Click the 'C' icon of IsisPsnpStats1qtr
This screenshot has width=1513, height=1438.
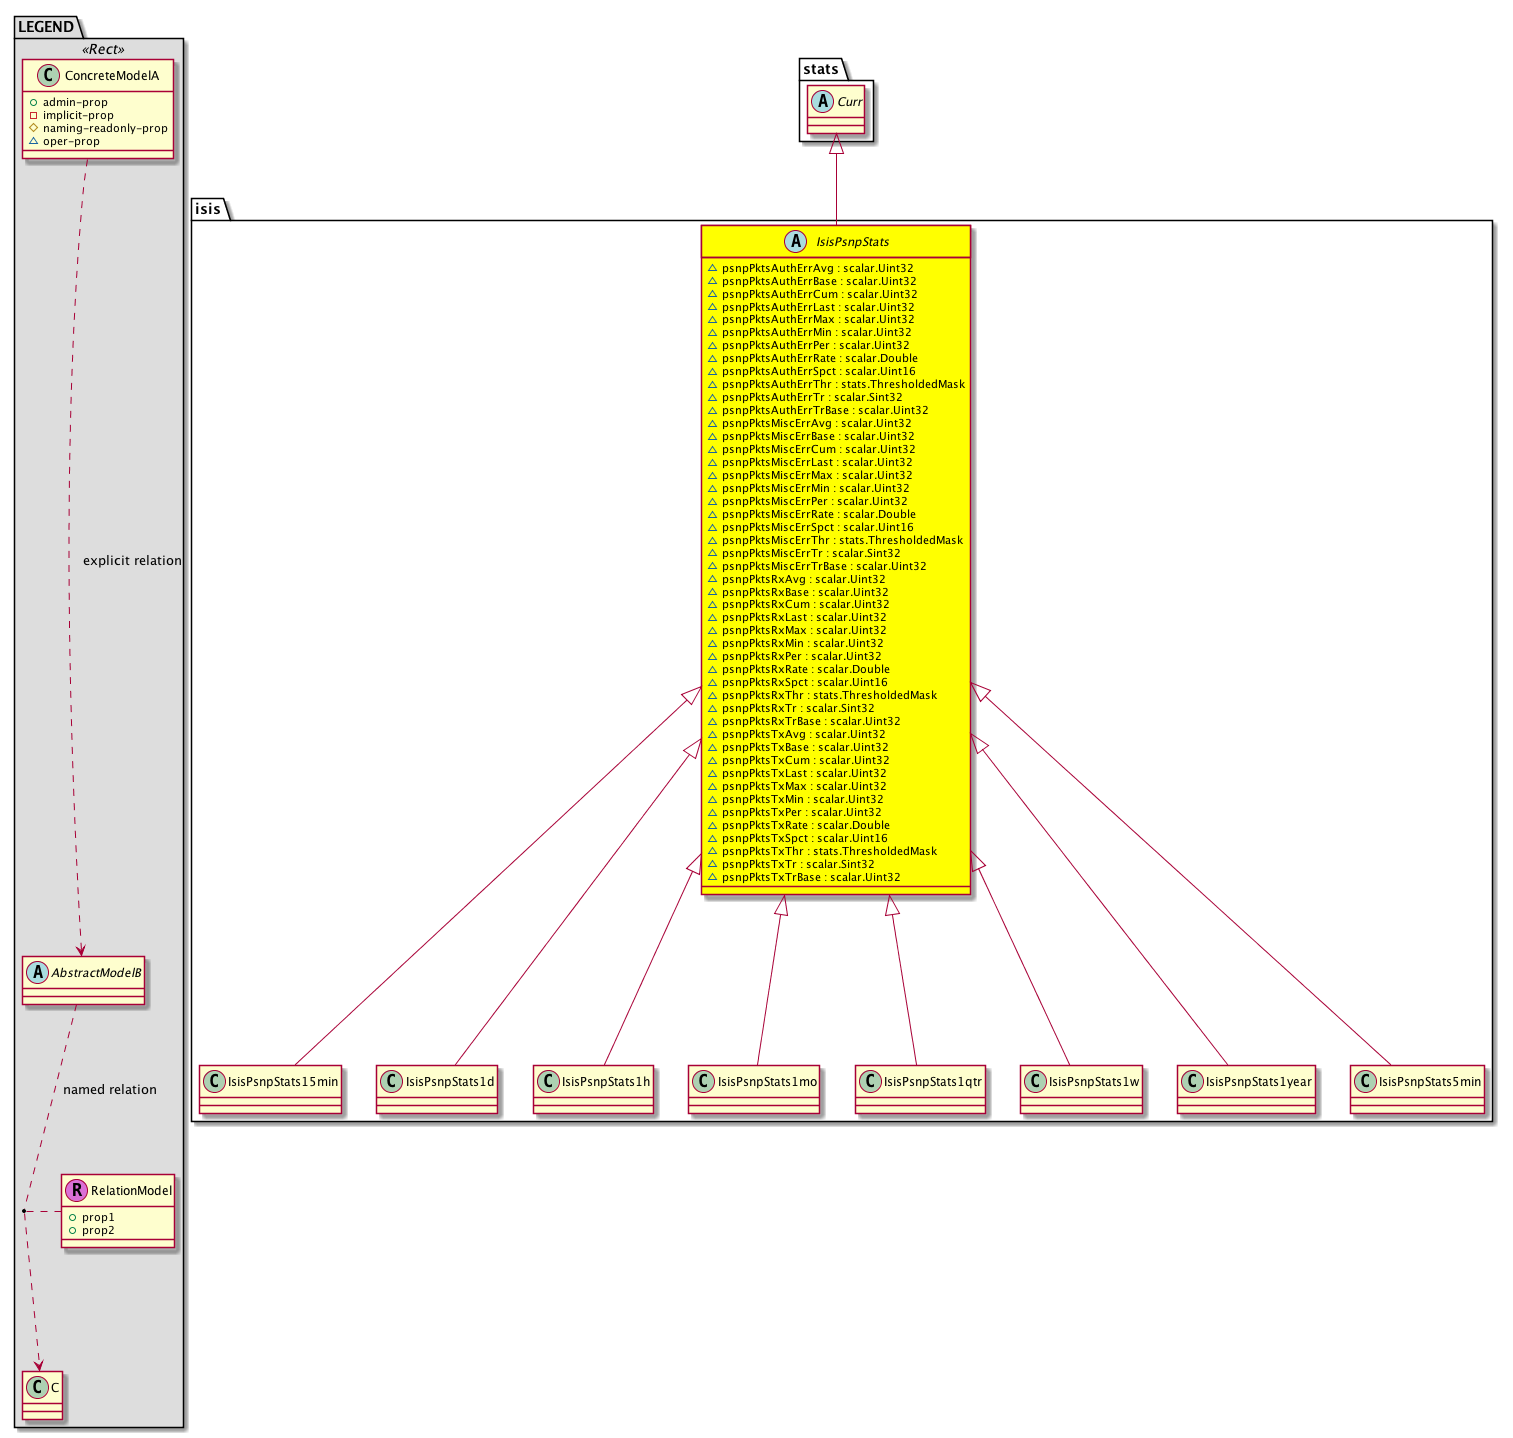click(x=869, y=1081)
